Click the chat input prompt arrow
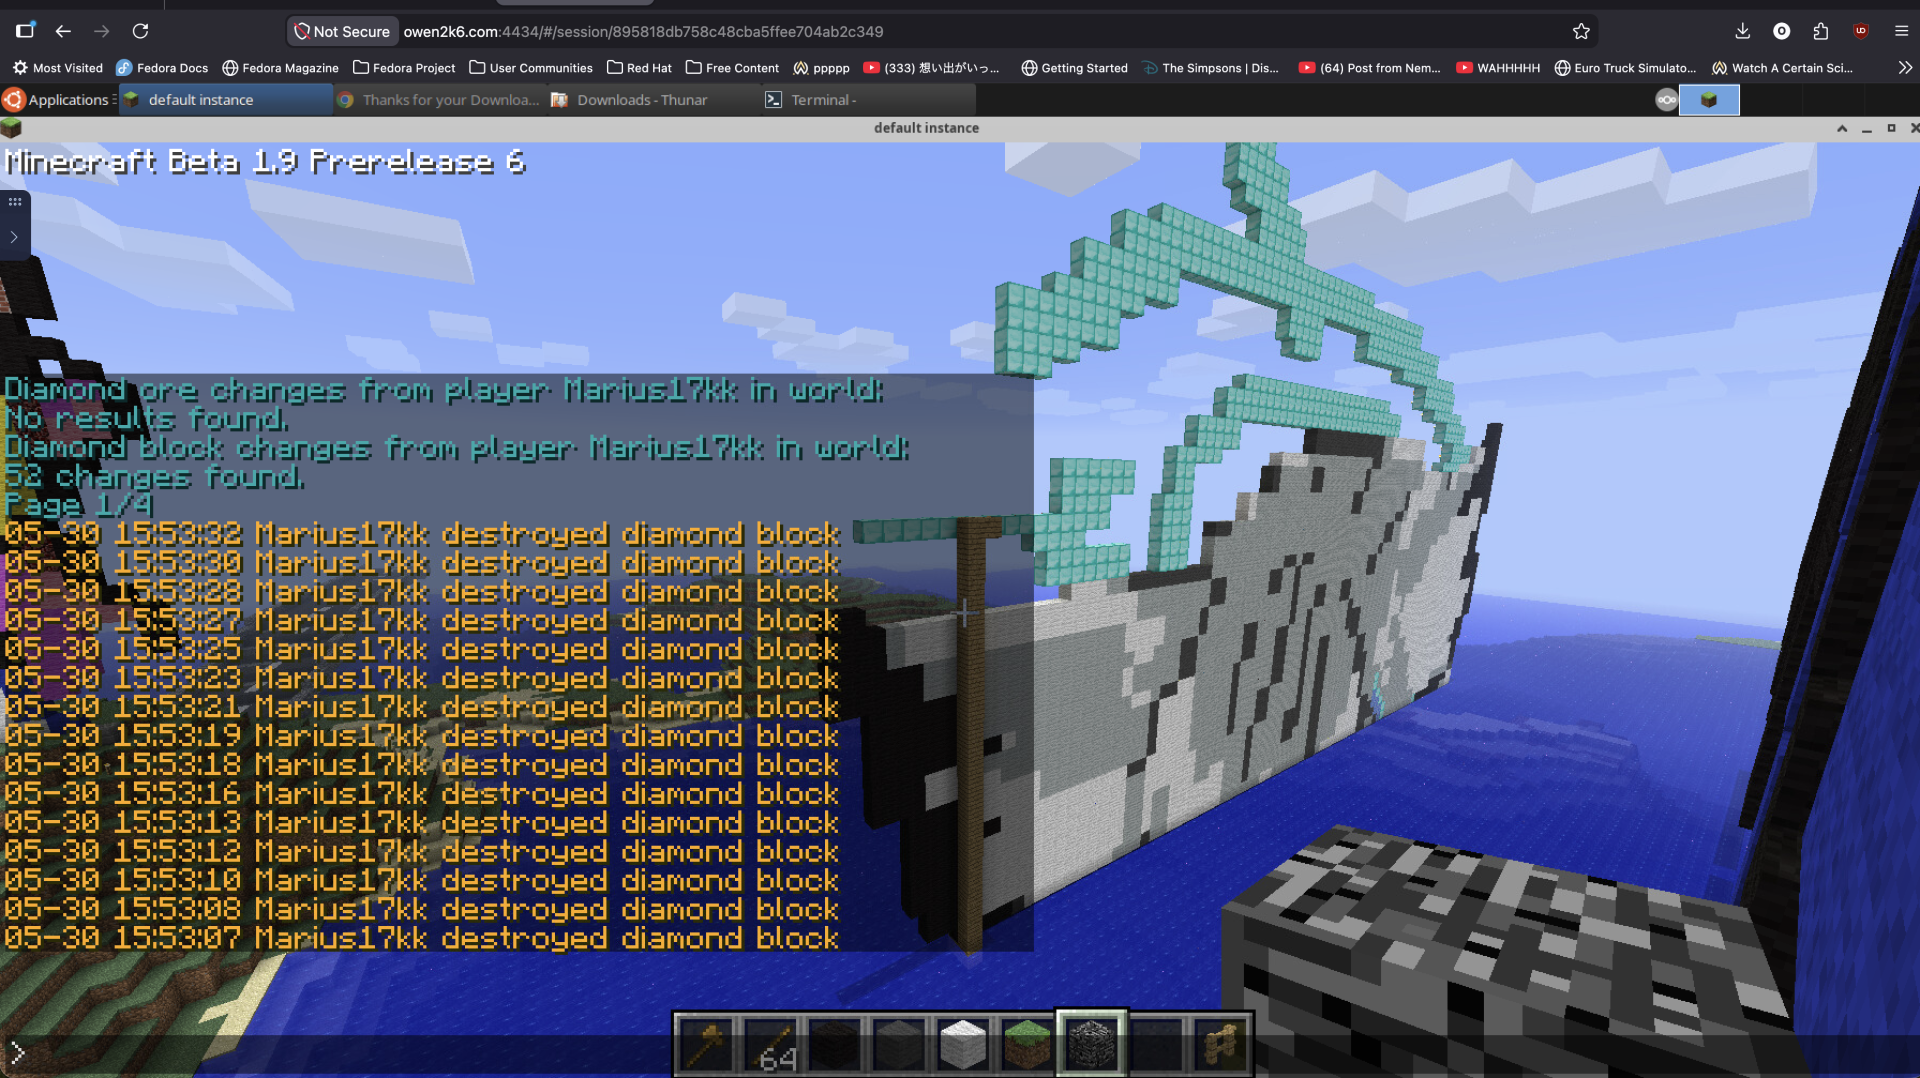The height and width of the screenshot is (1078, 1920). pos(17,1052)
